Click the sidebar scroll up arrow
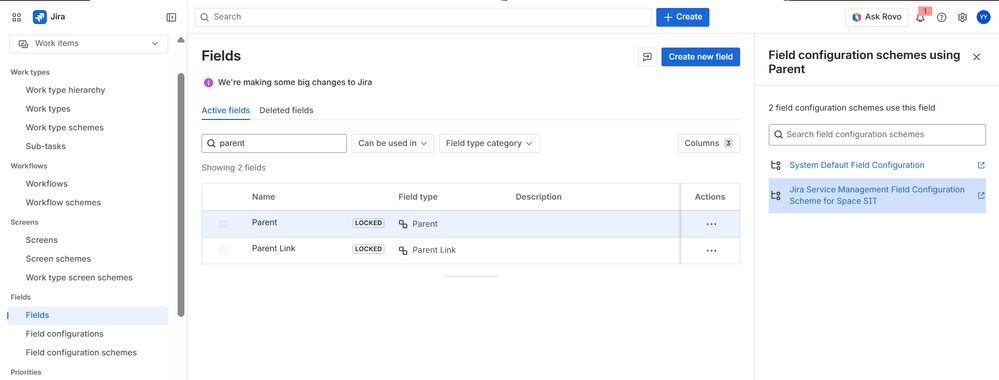 [181, 40]
